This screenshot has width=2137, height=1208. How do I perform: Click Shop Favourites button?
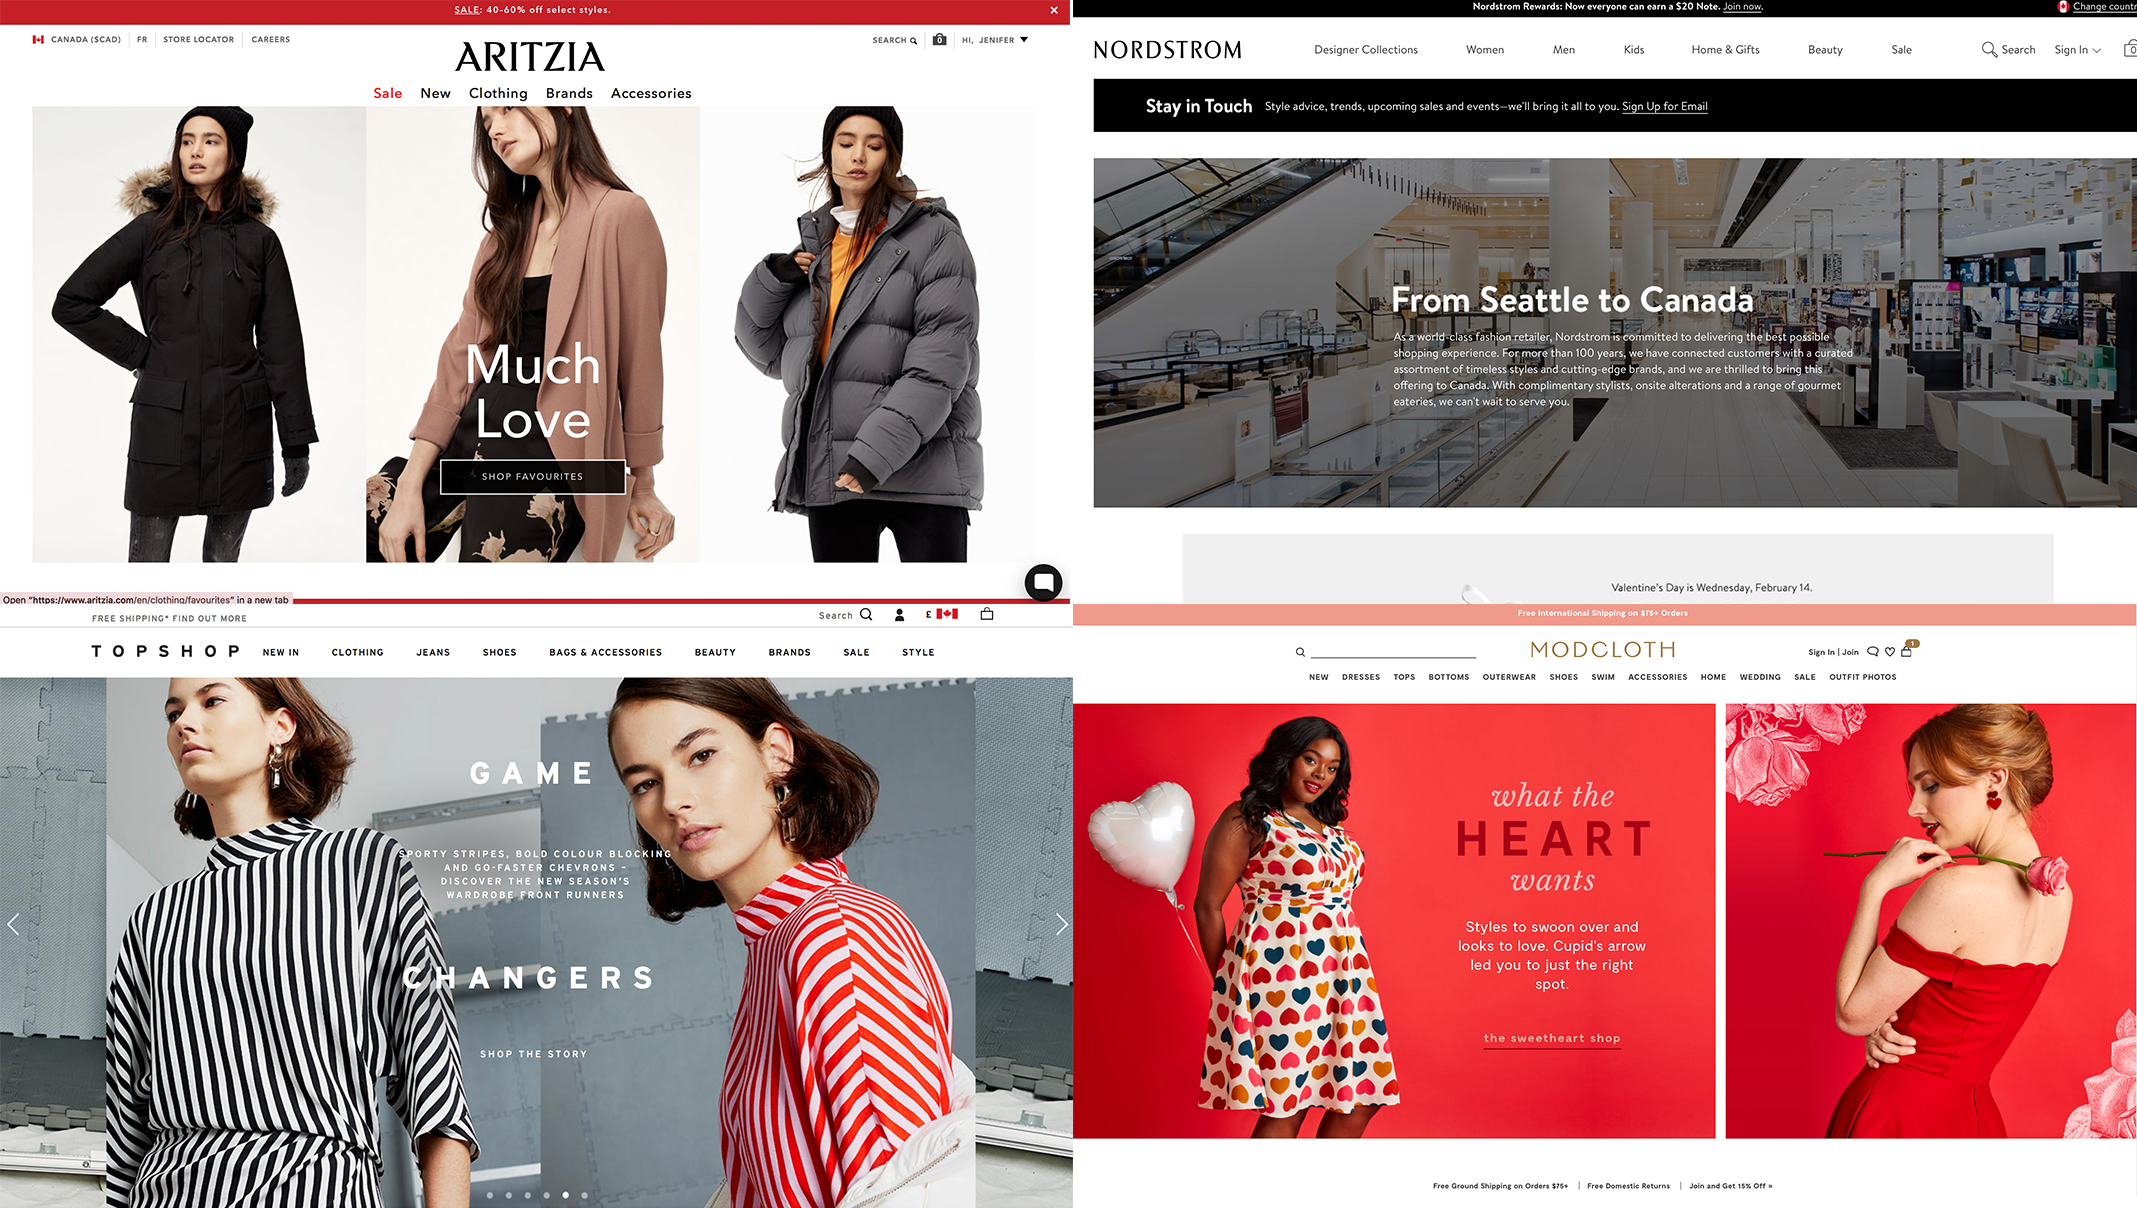(x=533, y=477)
